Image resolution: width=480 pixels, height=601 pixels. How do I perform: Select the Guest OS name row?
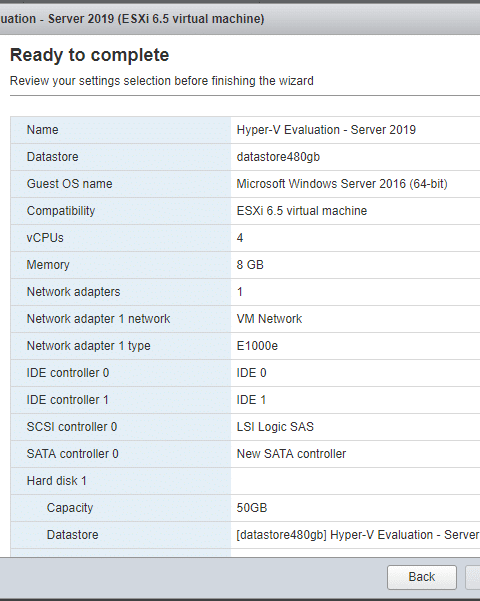point(245,184)
